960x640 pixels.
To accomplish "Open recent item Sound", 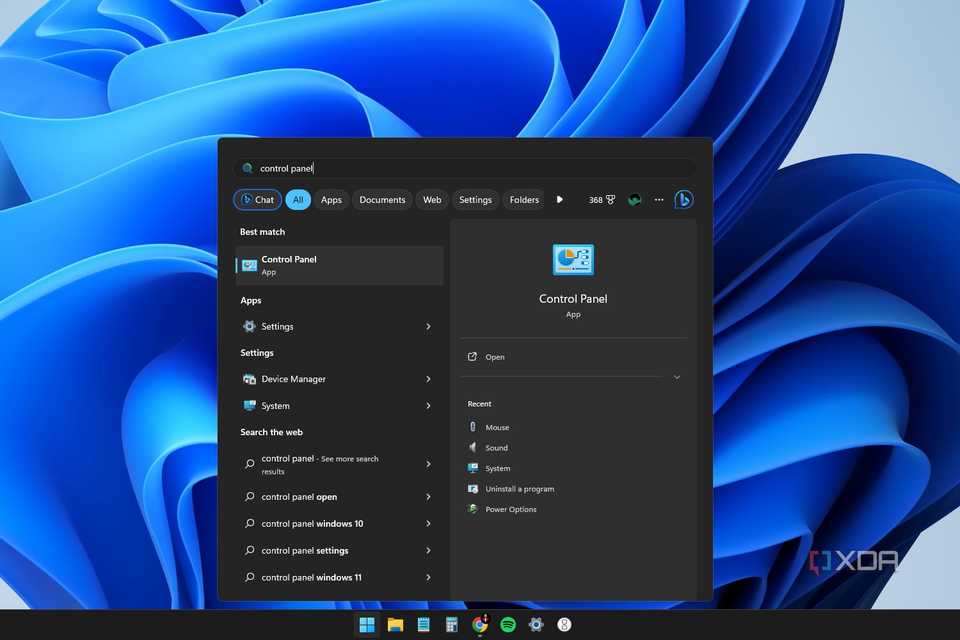I will [x=488, y=448].
